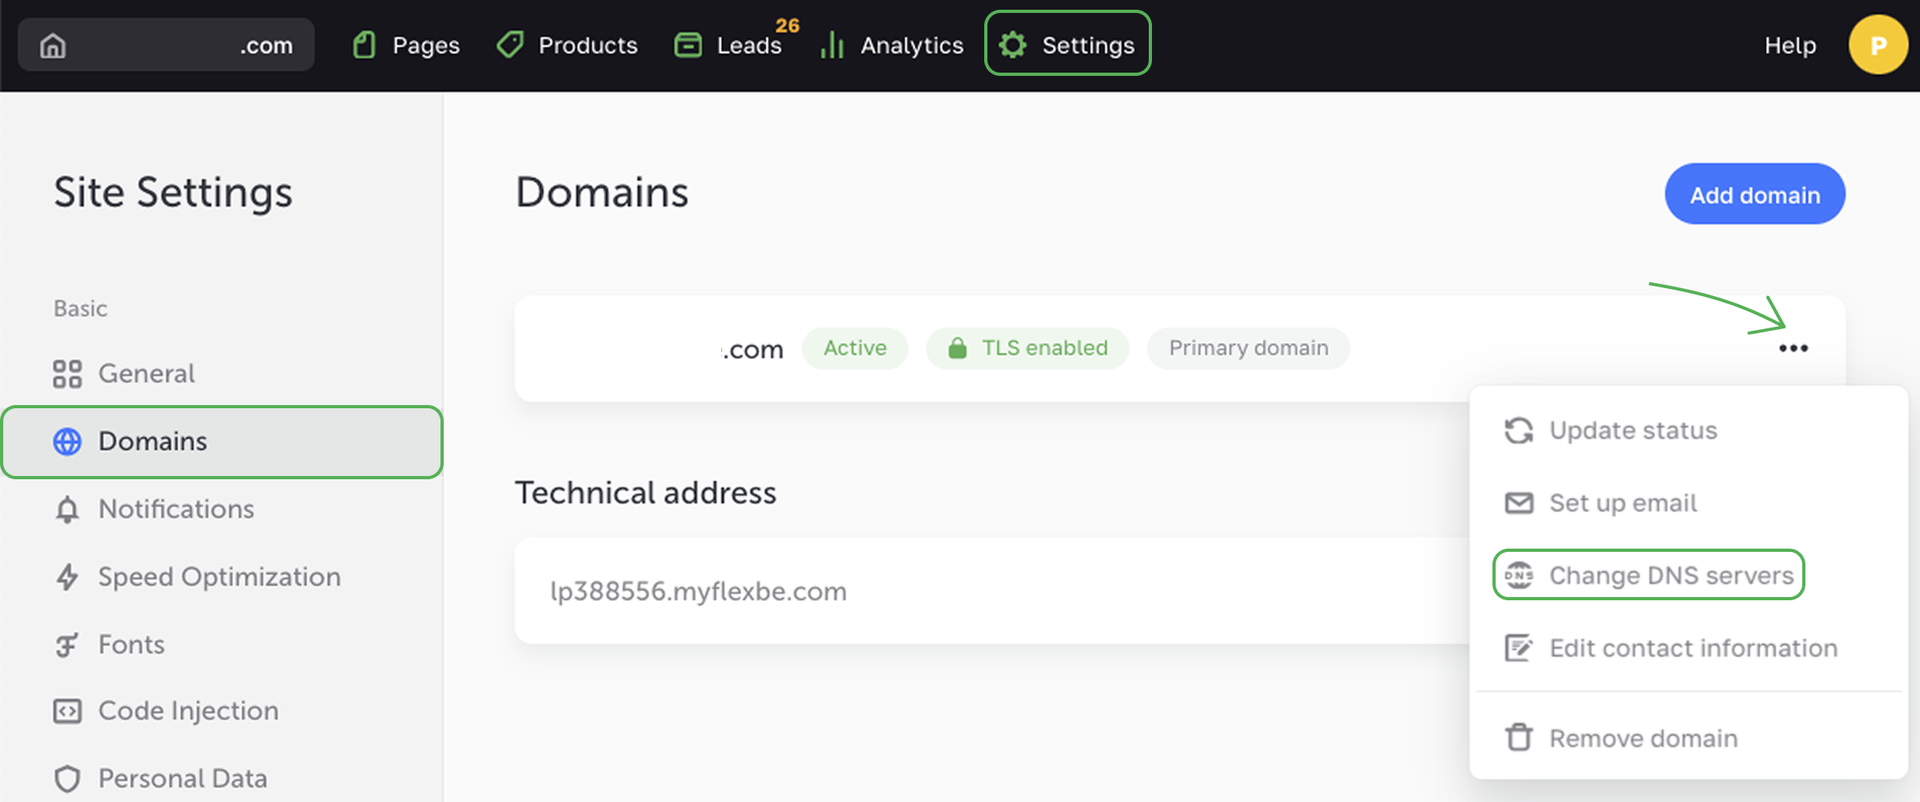The height and width of the screenshot is (802, 1920).
Task: Open the Fonts settings
Action: [x=131, y=645]
